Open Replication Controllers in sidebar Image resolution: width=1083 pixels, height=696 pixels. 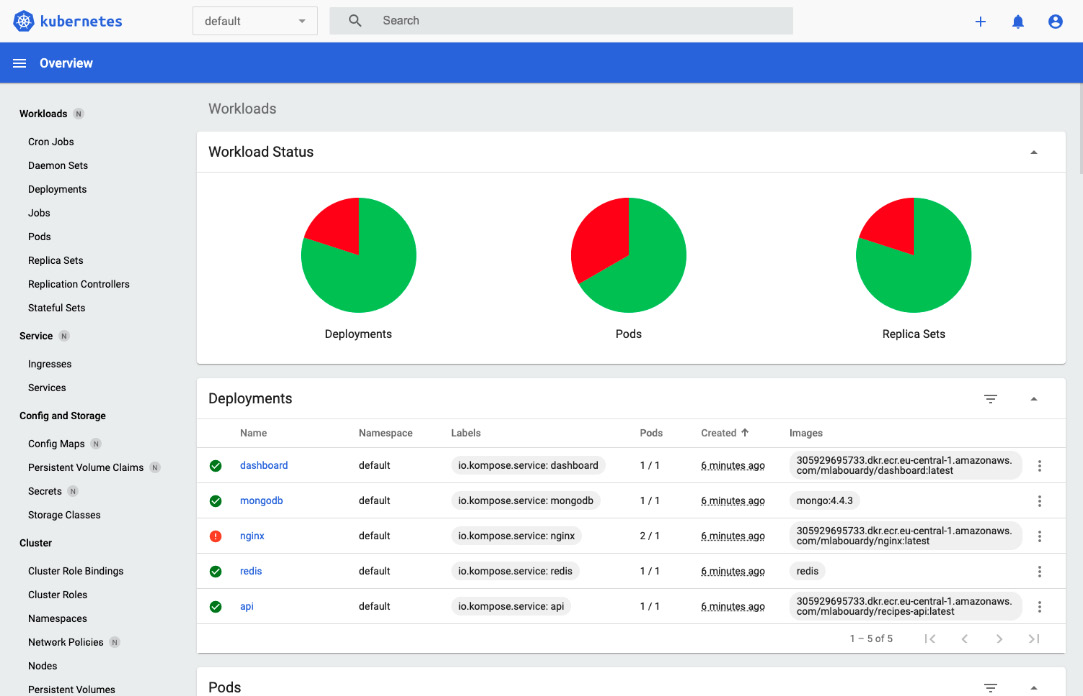79,284
